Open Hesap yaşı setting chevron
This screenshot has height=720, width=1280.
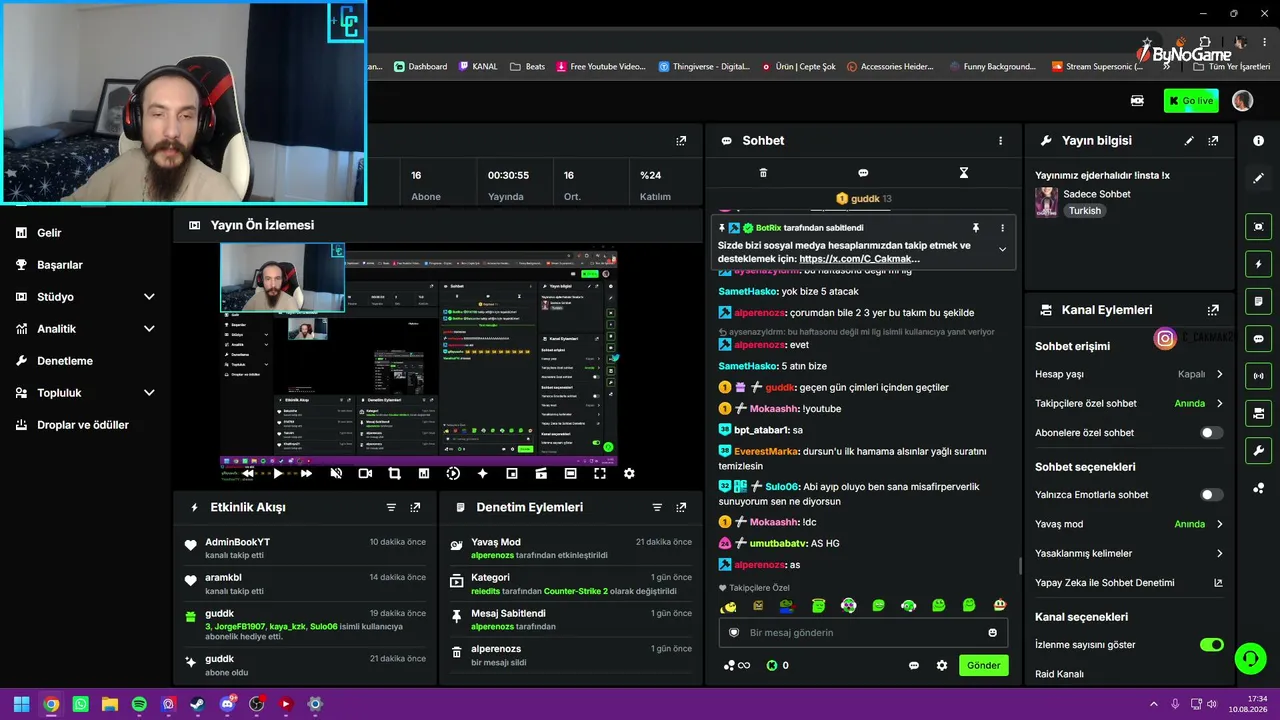[x=1219, y=374]
